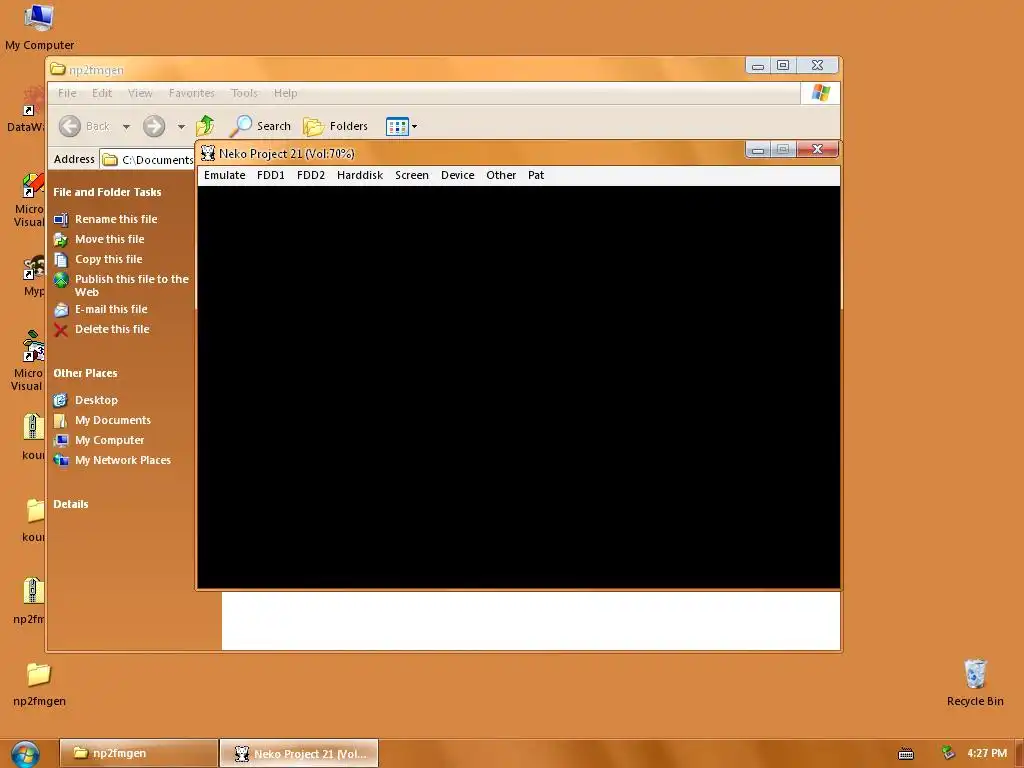Screen dimensions: 1024x768
Task: Click the Windows flag logo in Explorer
Action: pos(821,93)
